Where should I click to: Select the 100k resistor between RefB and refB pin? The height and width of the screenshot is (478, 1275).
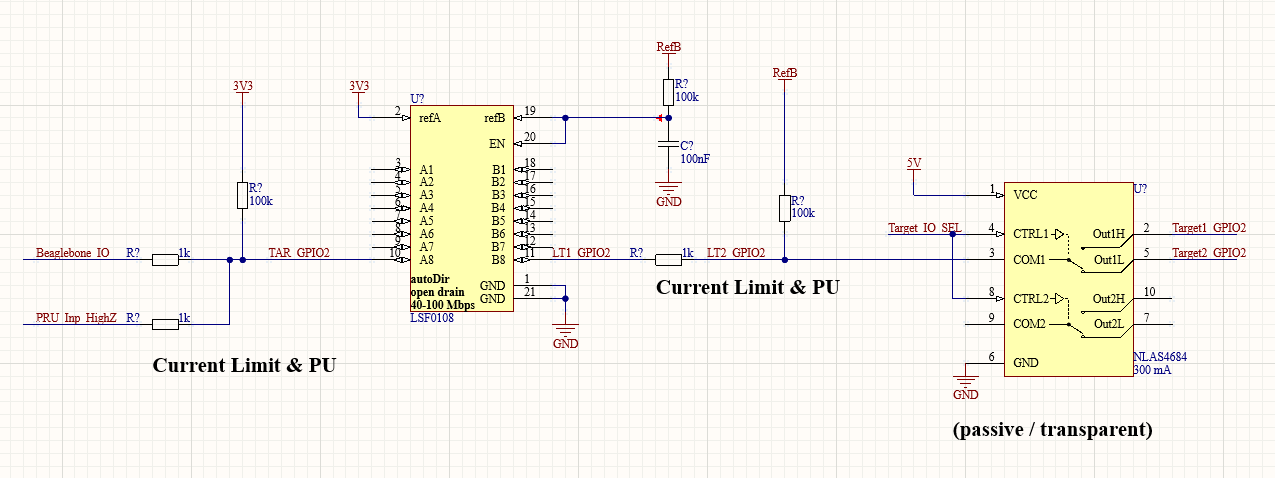(x=669, y=92)
